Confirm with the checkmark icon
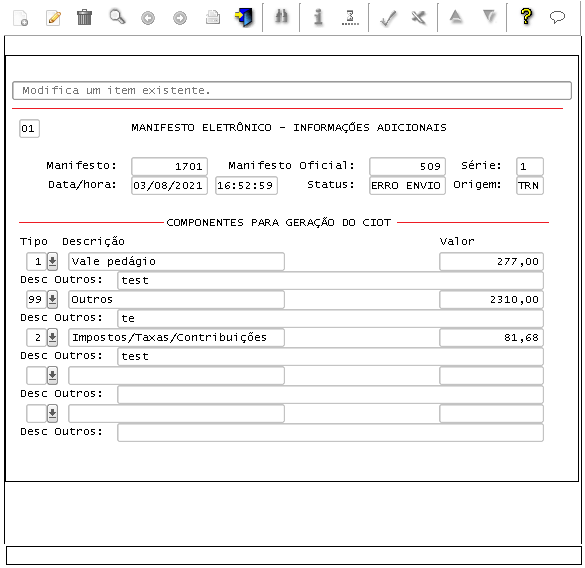The image size is (585, 568). pos(388,18)
